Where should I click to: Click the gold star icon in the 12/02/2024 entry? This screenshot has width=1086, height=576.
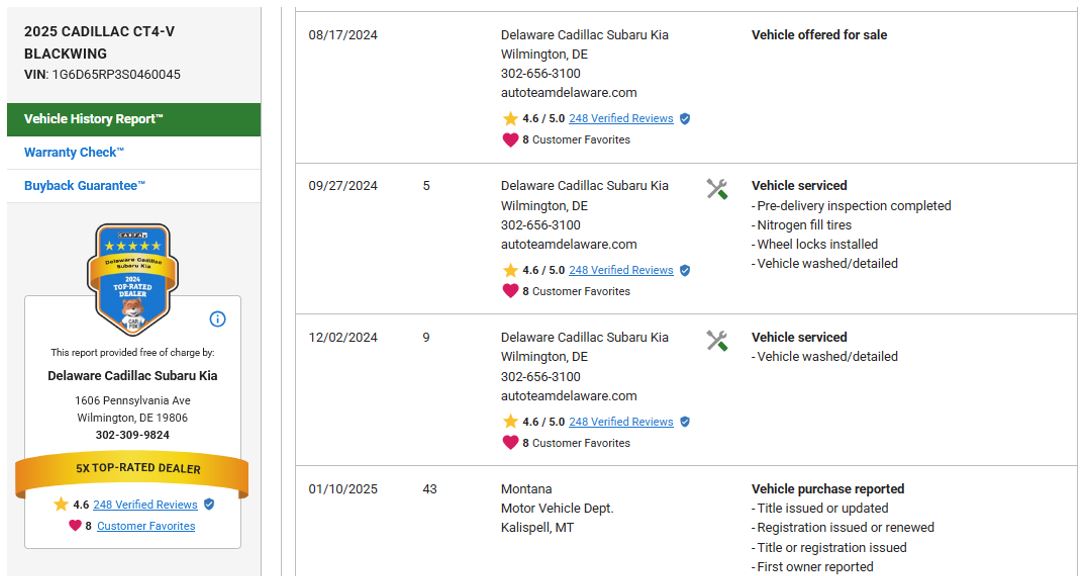(511, 422)
